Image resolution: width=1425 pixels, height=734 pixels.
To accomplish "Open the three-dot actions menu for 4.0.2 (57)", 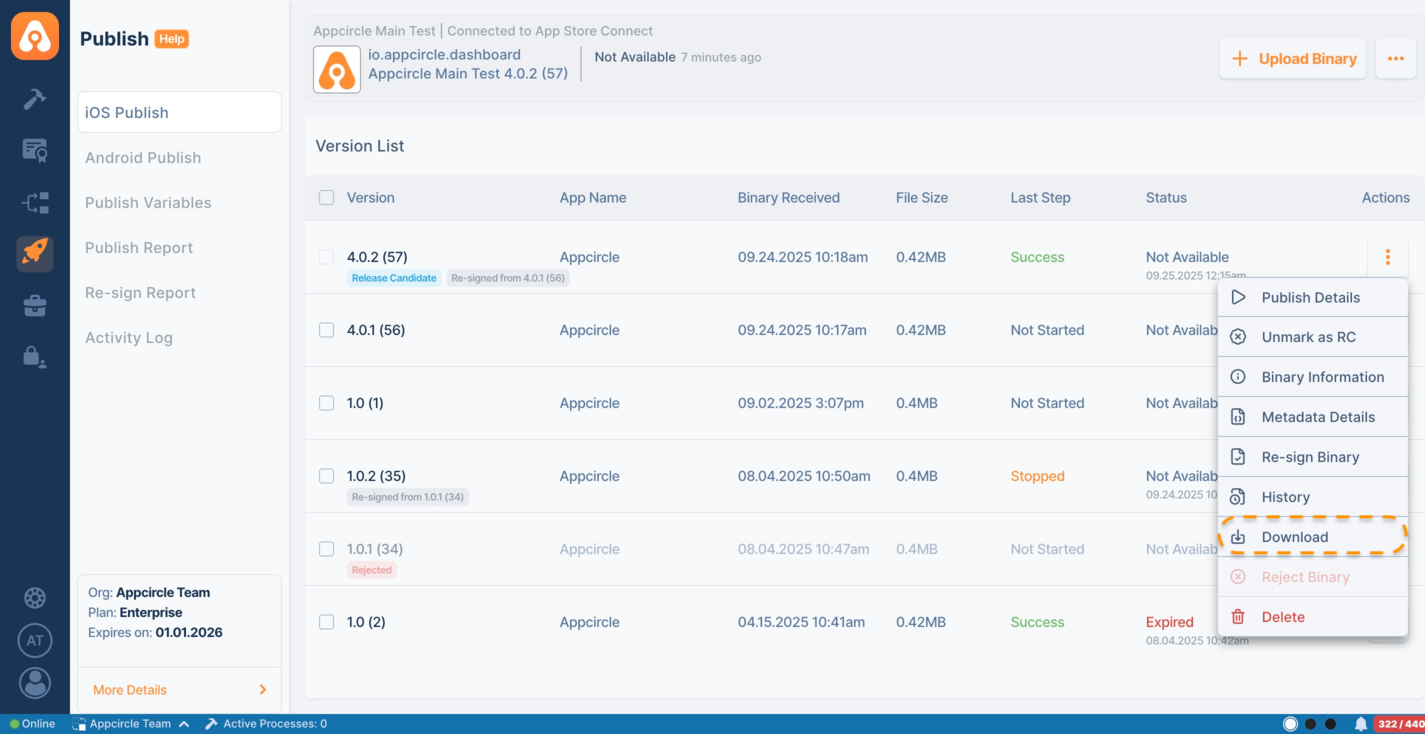I will click(1387, 258).
